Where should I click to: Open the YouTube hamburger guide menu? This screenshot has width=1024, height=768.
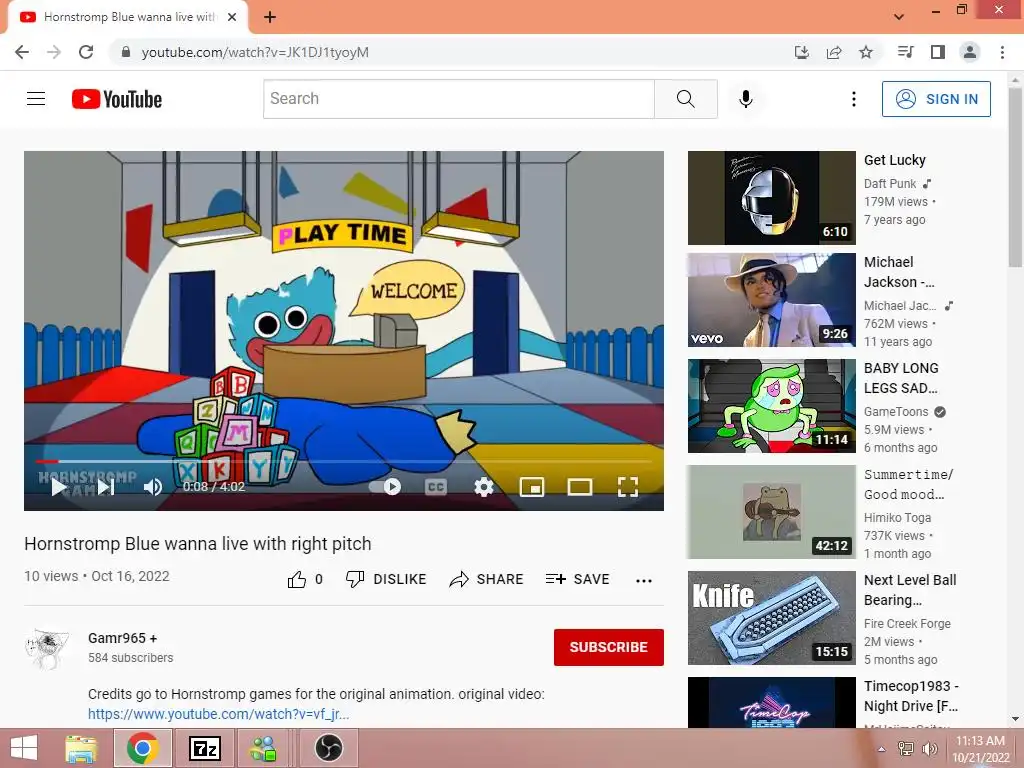[36, 99]
